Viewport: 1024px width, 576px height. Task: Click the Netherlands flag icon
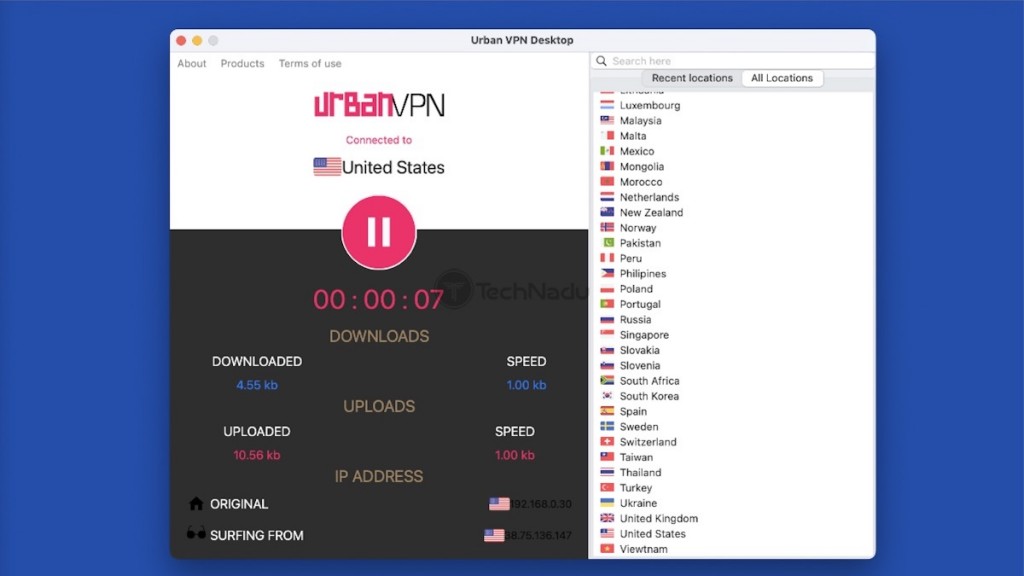point(607,197)
